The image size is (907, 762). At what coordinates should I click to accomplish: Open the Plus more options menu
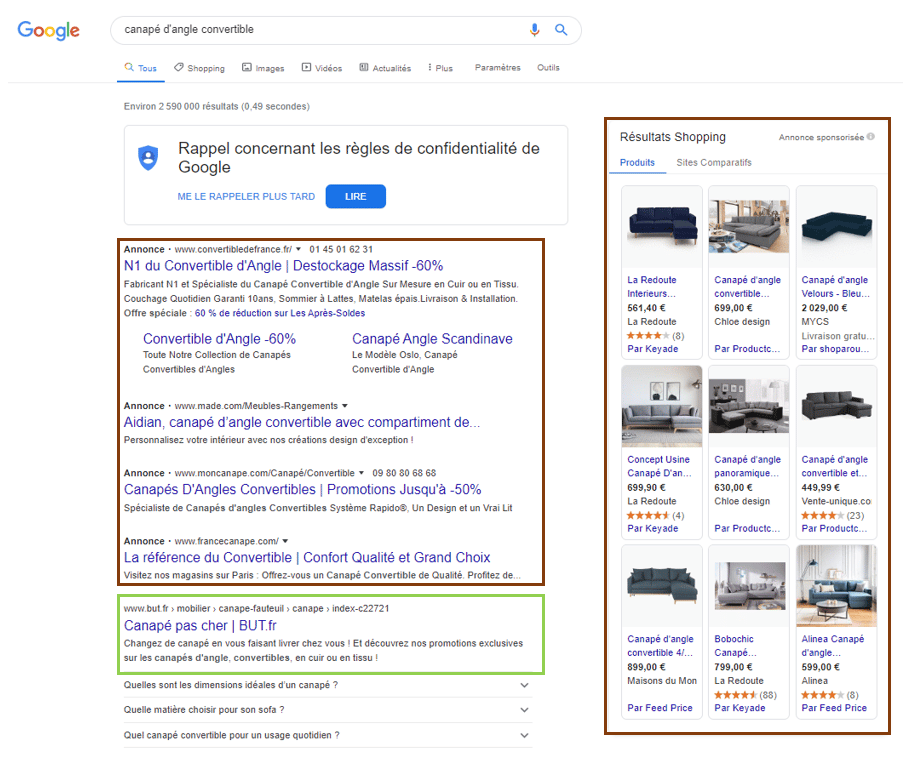pos(440,68)
